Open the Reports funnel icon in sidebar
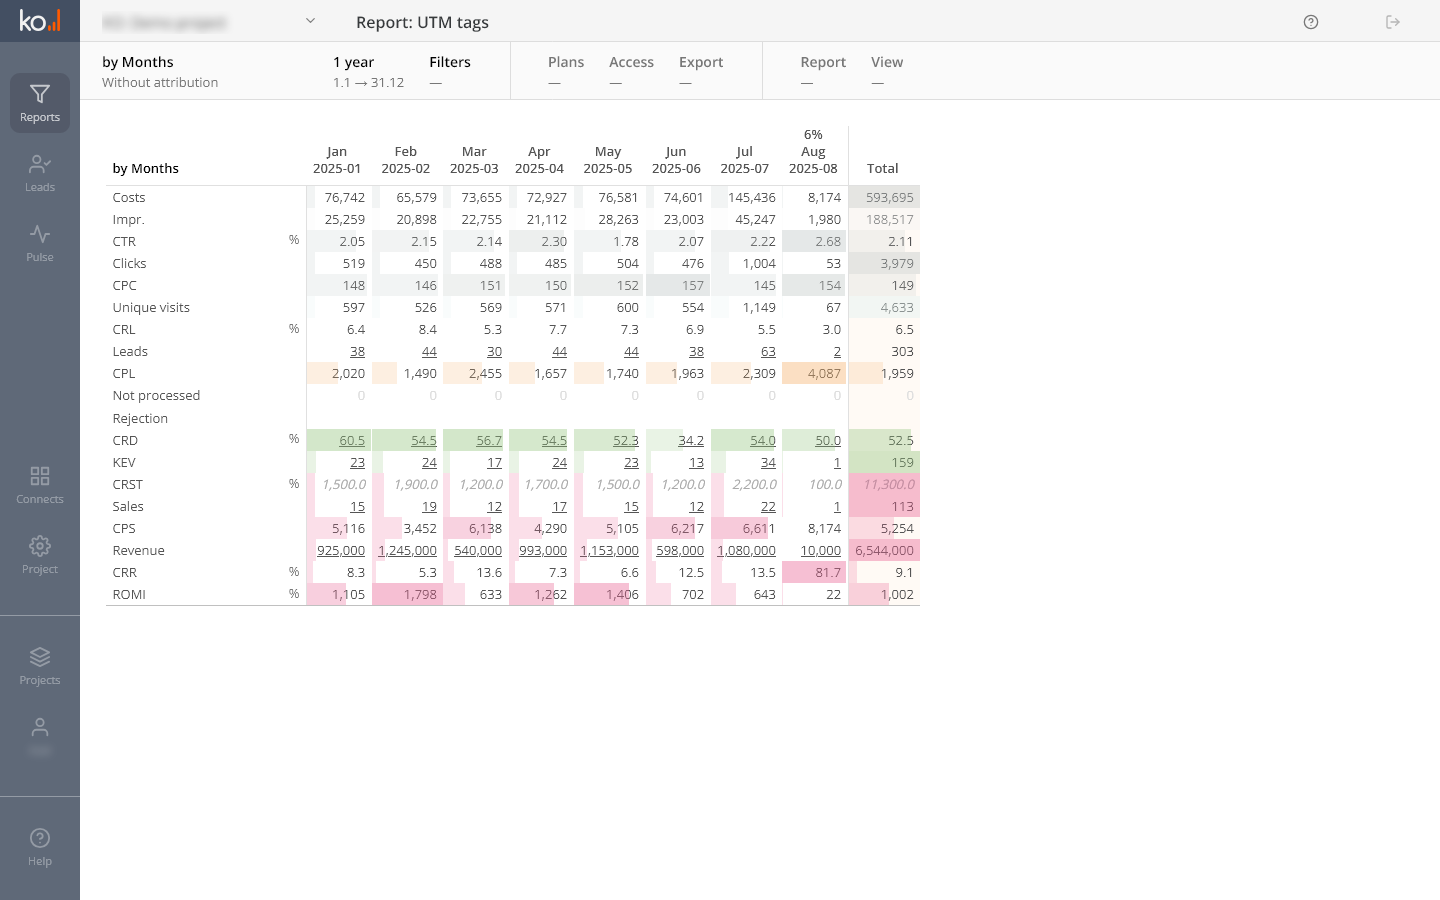 tap(40, 95)
